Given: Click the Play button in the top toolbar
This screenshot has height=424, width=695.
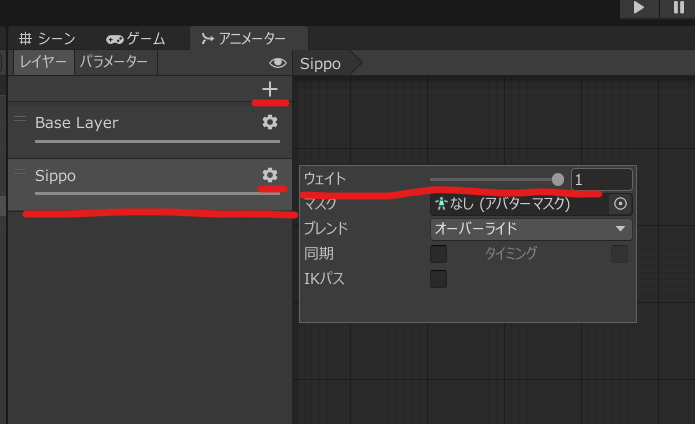Looking at the screenshot, I should point(638,8).
